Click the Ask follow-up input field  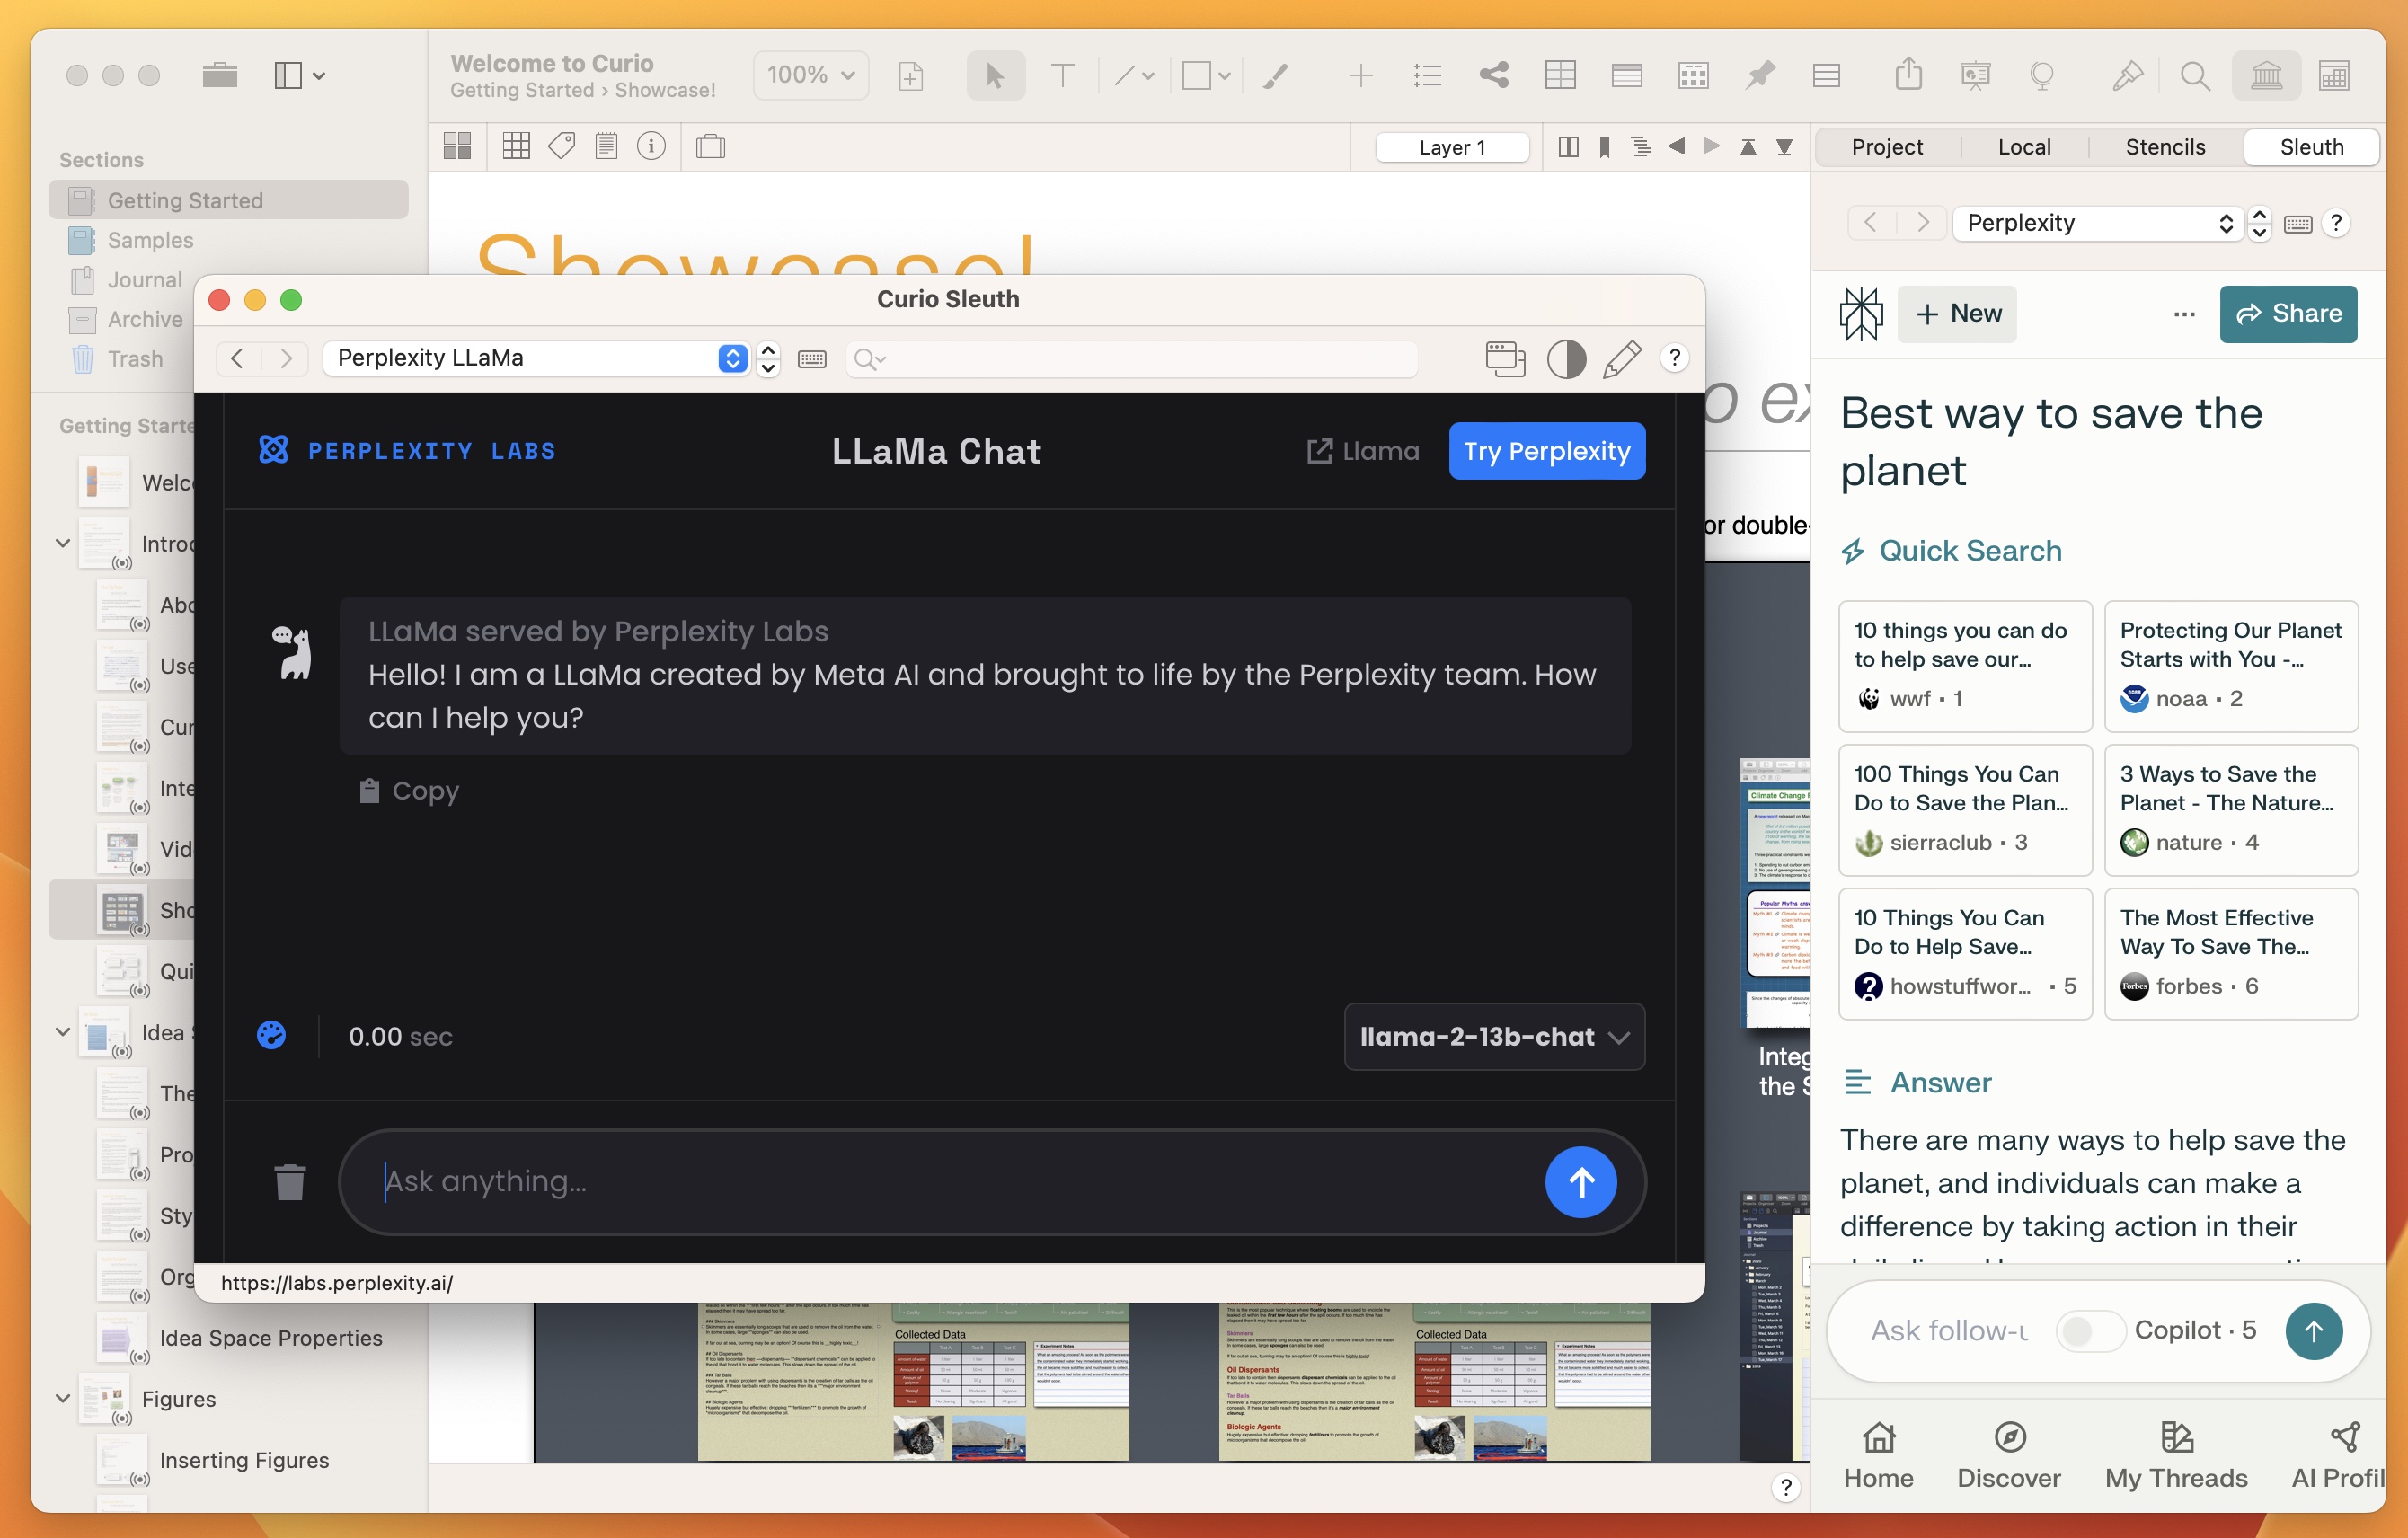click(x=1950, y=1330)
